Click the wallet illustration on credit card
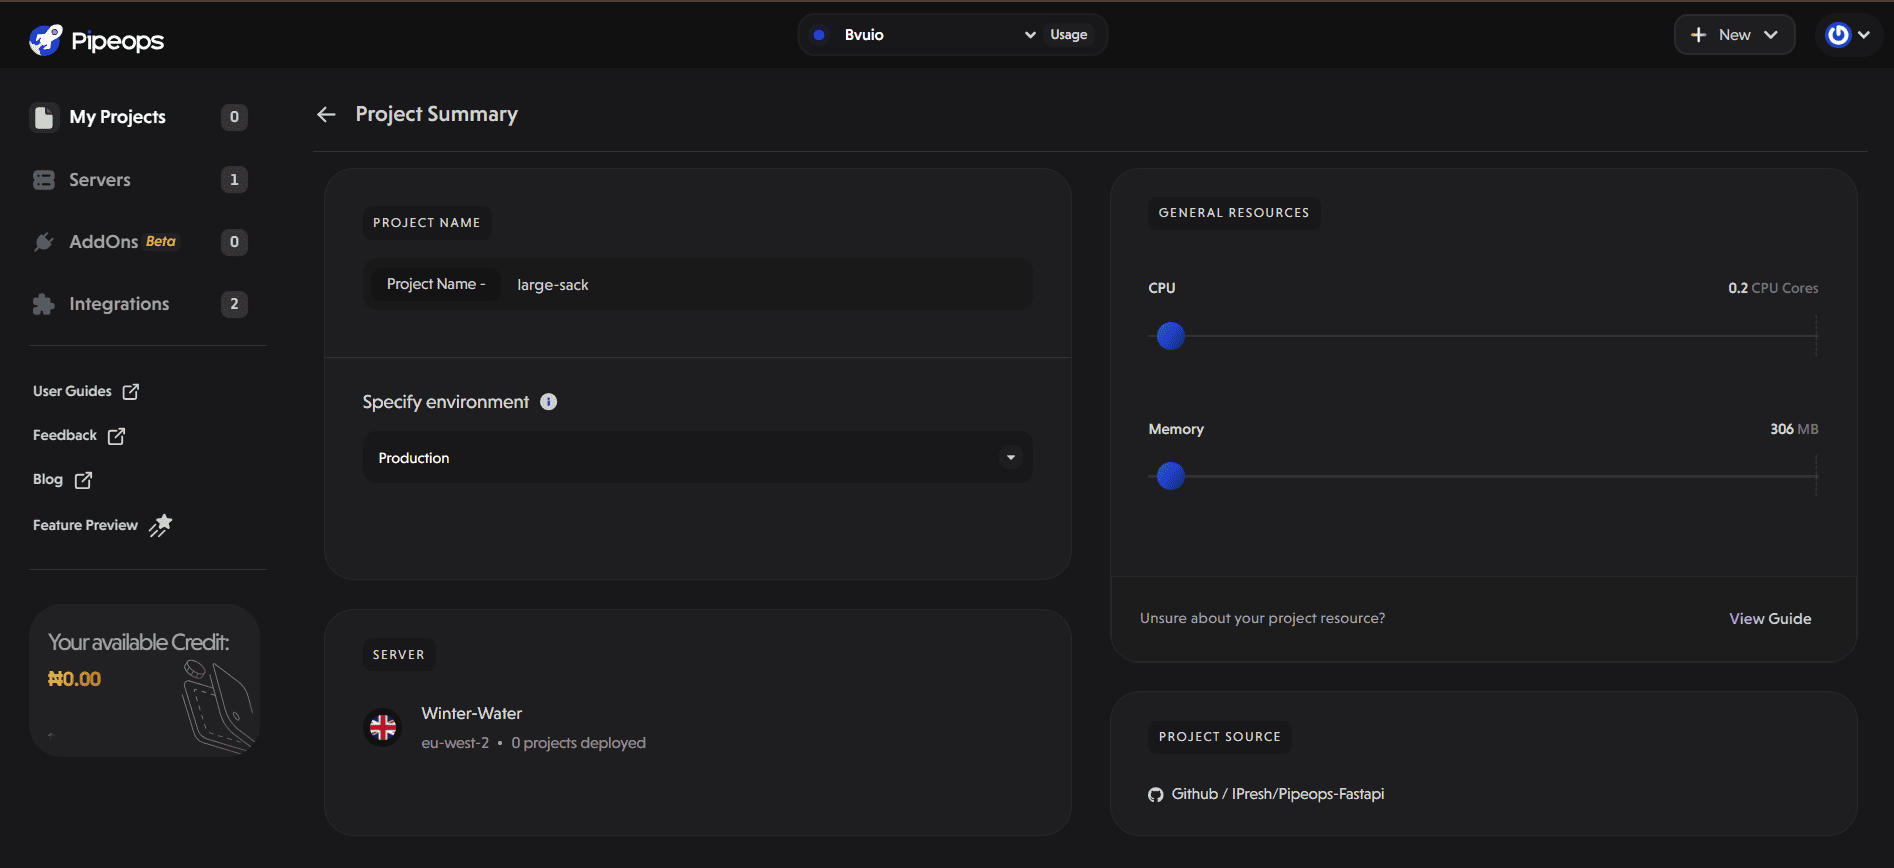Image resolution: width=1894 pixels, height=868 pixels. coord(218,707)
